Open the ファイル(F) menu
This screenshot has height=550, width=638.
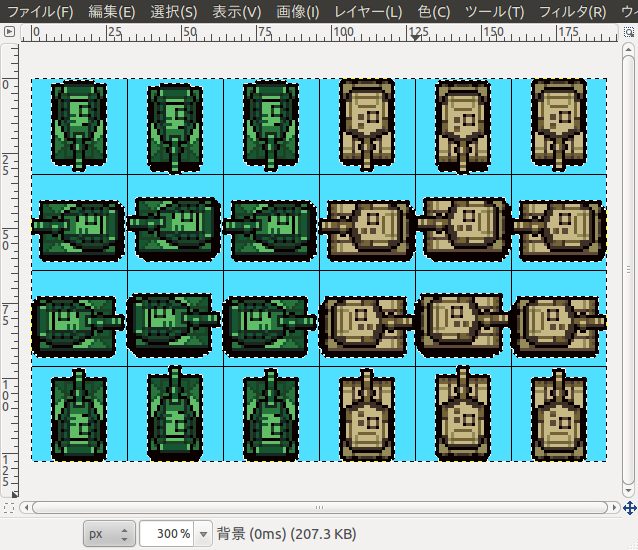pyautogui.click(x=40, y=12)
